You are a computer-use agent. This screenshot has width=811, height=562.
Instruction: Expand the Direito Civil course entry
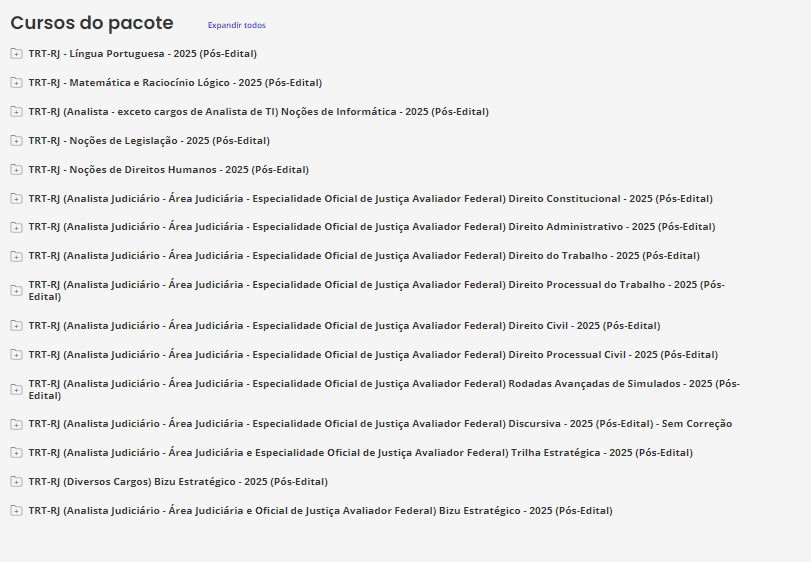click(16, 325)
